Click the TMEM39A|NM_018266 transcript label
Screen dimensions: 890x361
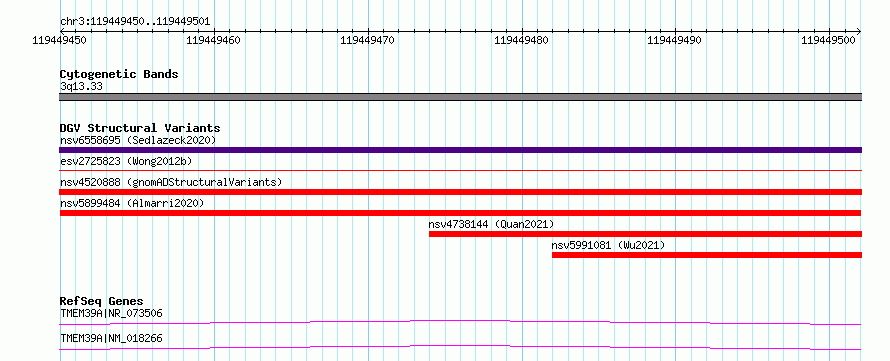[x=111, y=338]
